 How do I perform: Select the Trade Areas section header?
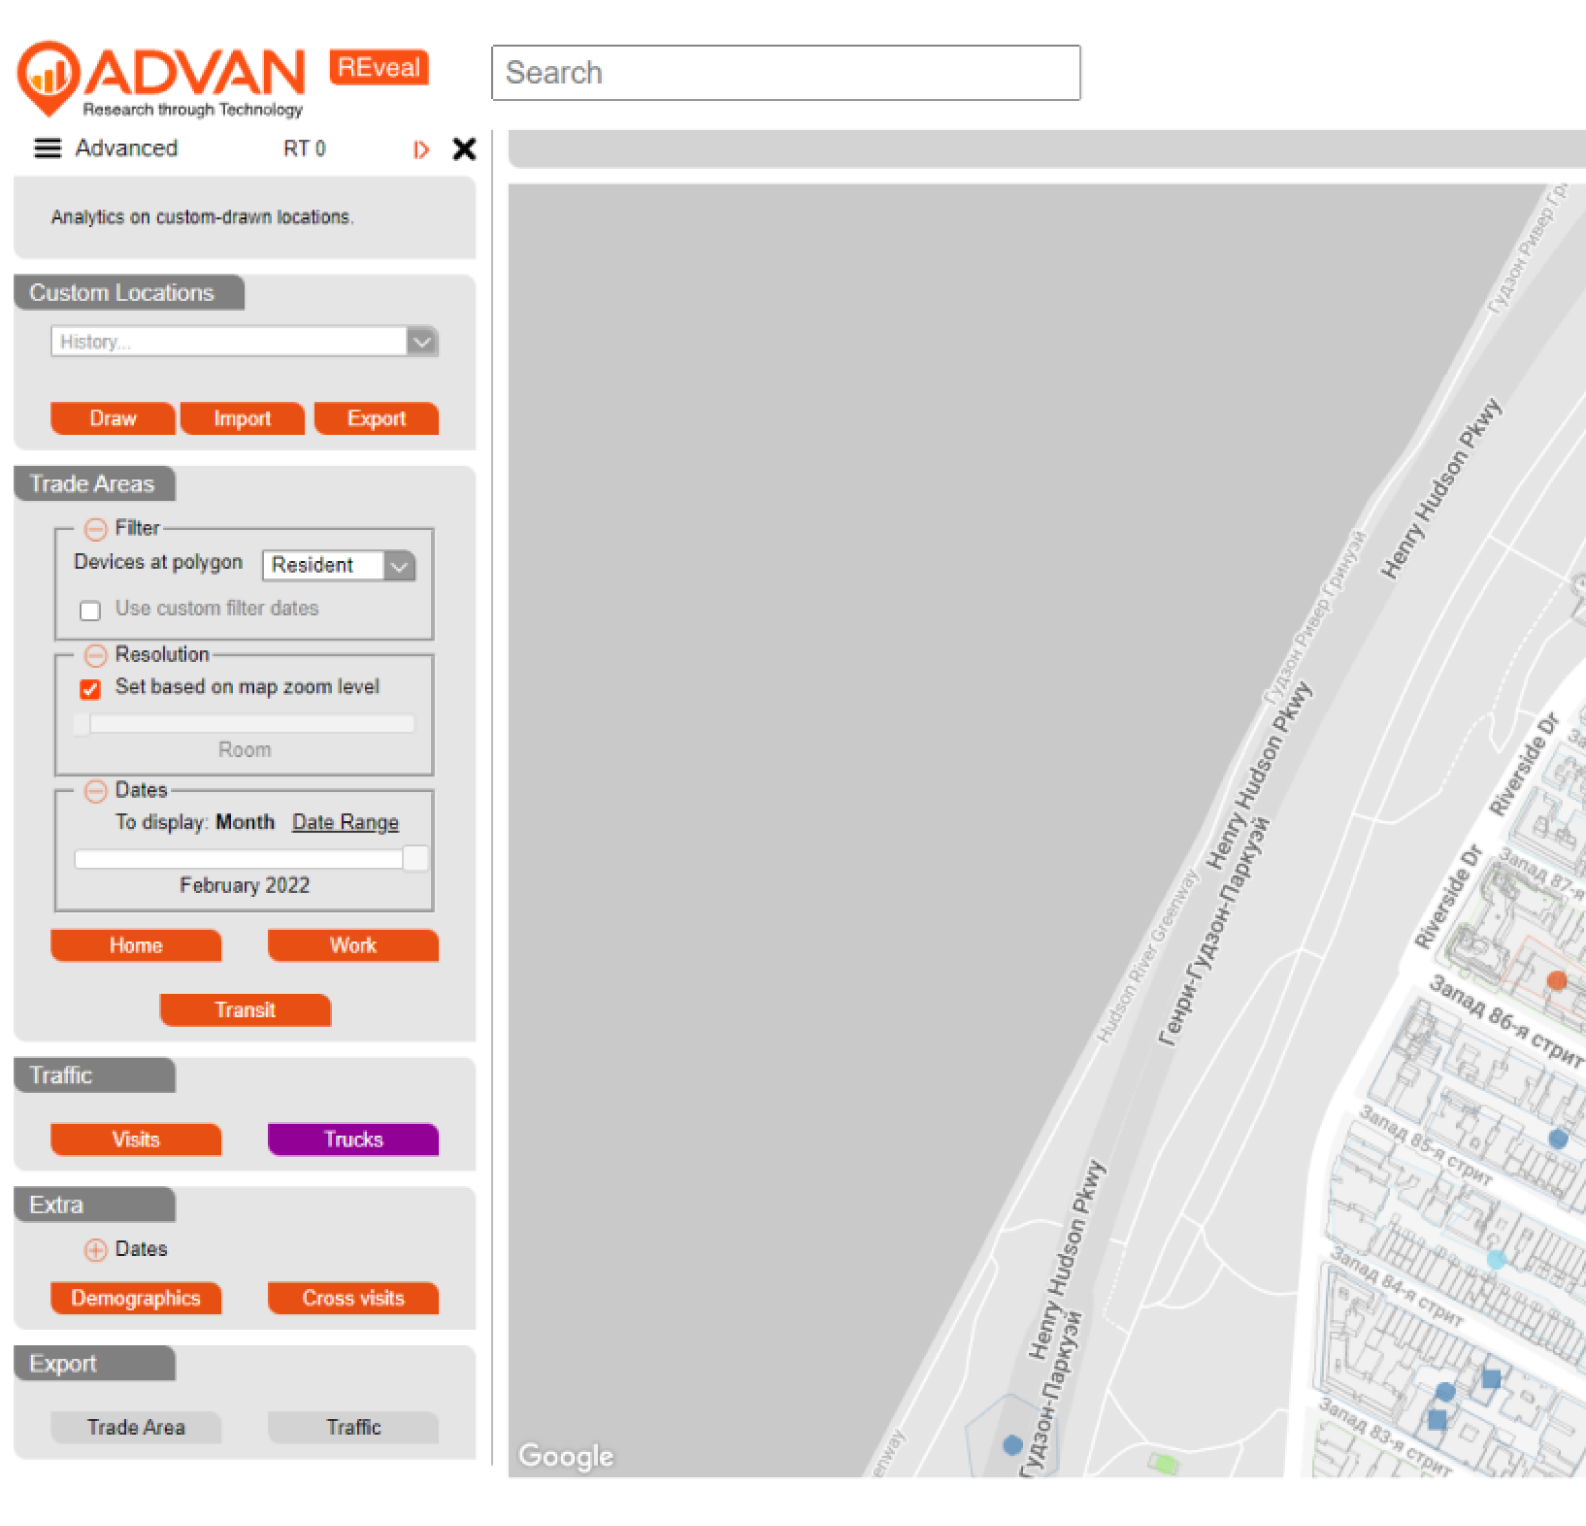(x=95, y=484)
